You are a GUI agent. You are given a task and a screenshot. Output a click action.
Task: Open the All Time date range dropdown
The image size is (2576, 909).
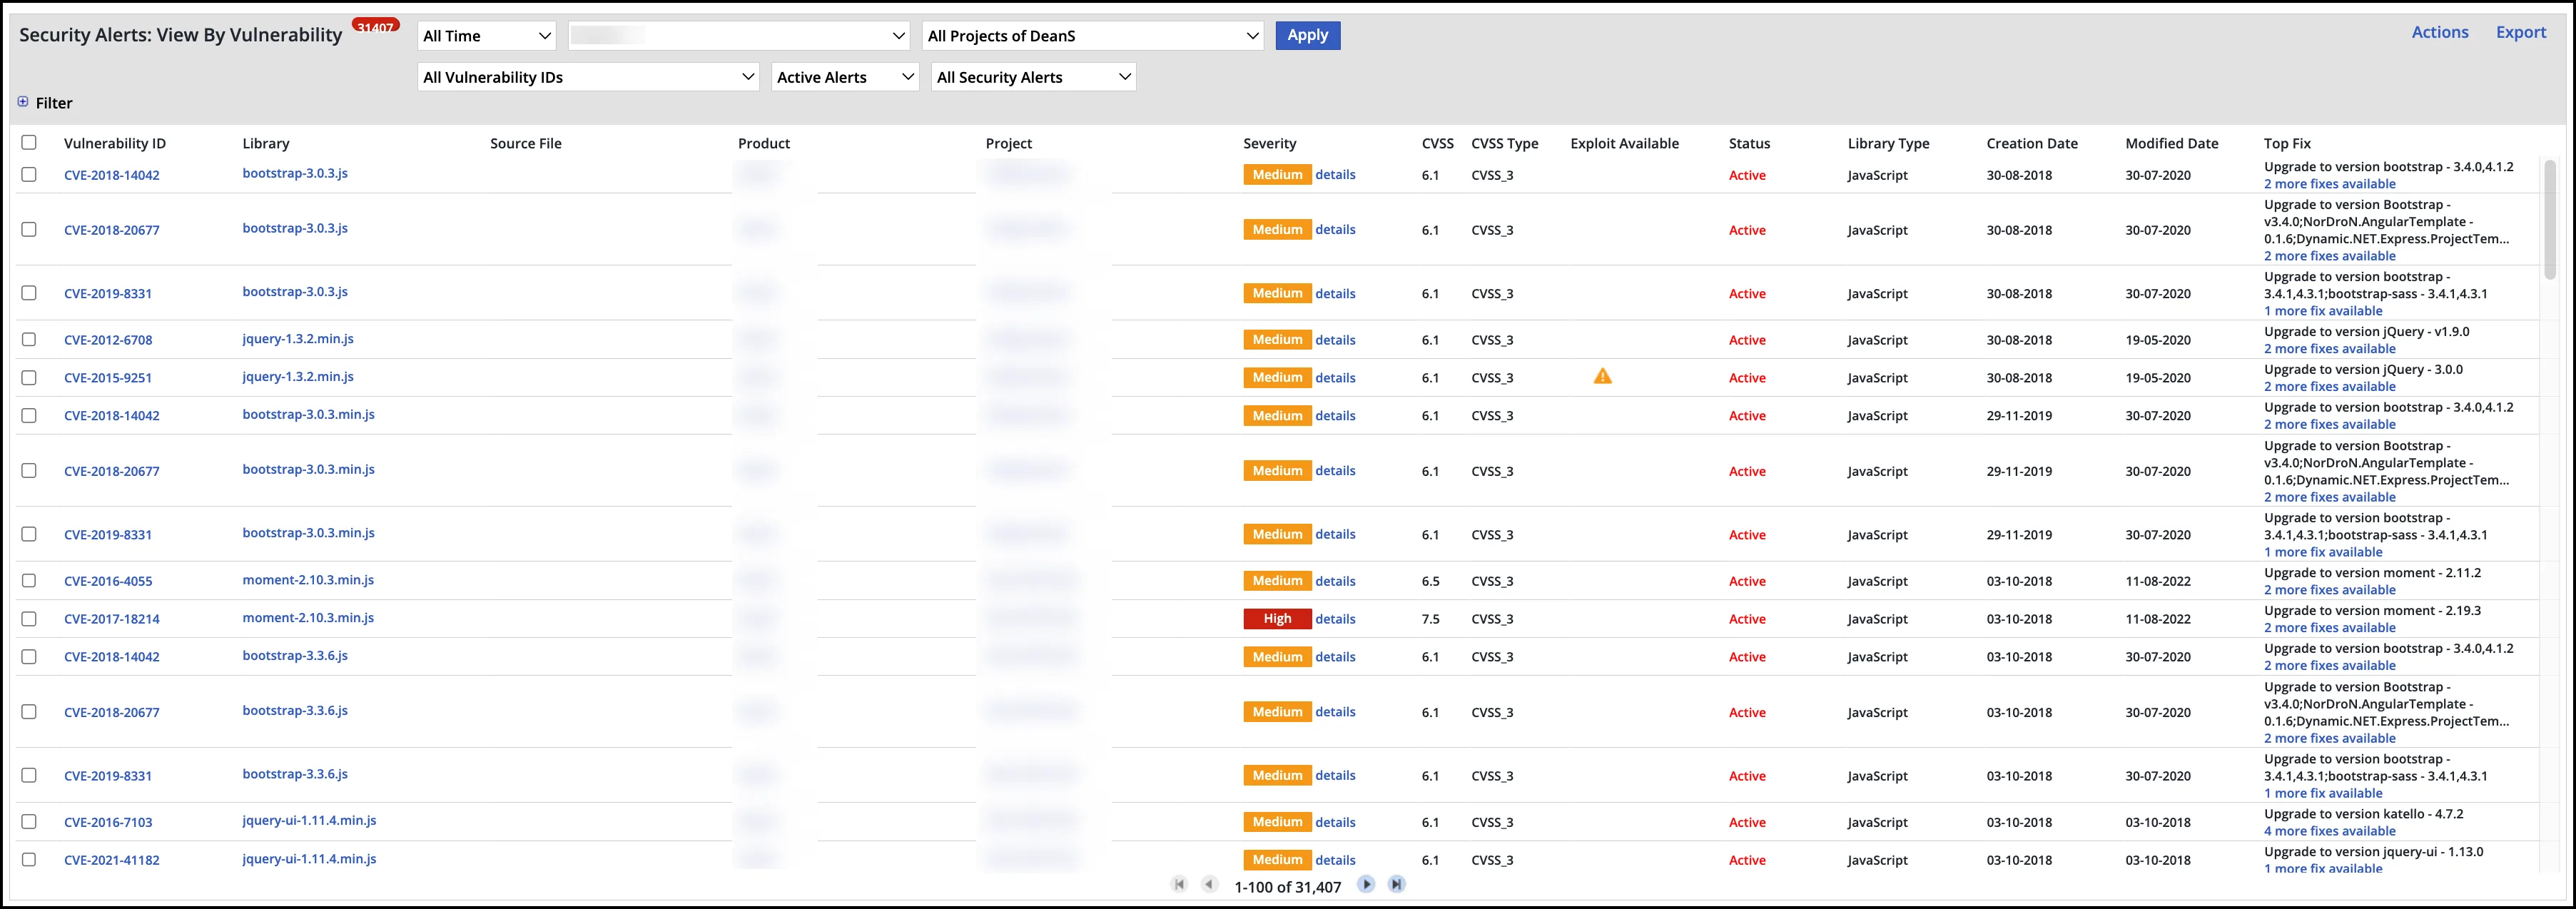click(x=486, y=35)
